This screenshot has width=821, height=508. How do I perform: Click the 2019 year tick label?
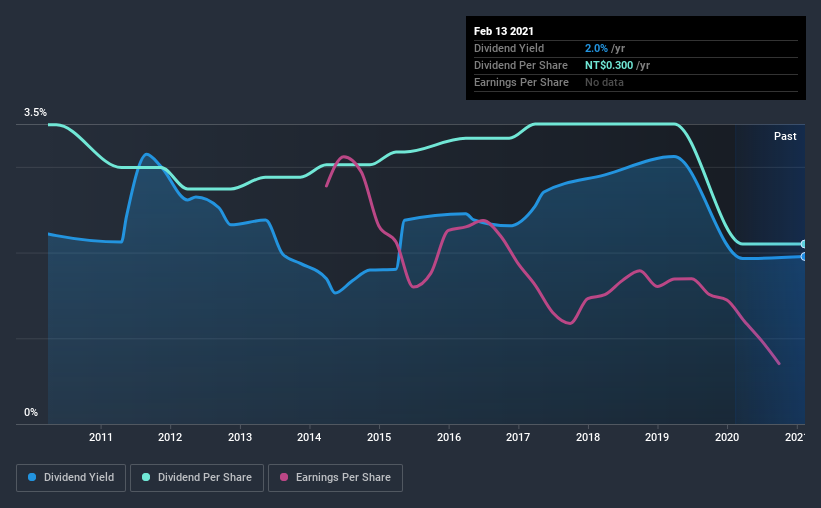click(657, 437)
